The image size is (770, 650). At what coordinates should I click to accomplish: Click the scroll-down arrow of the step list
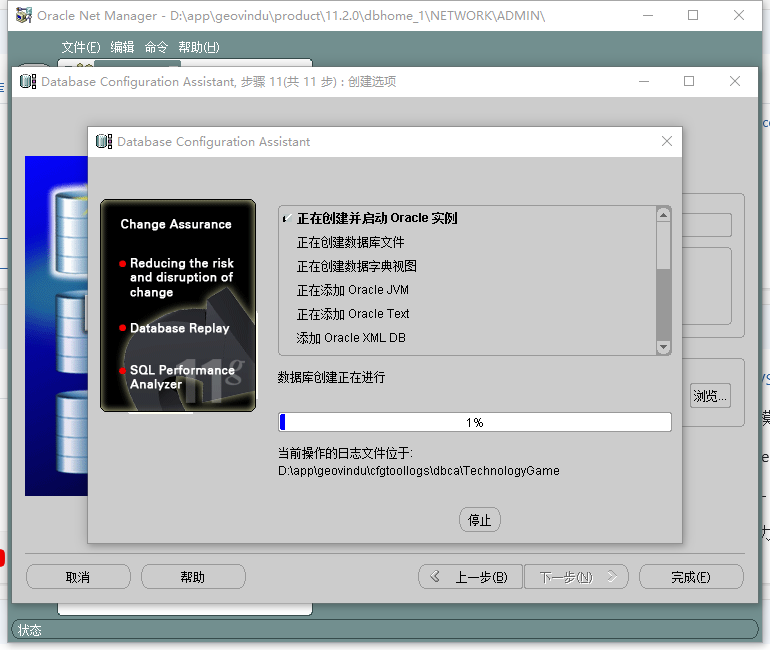point(663,347)
